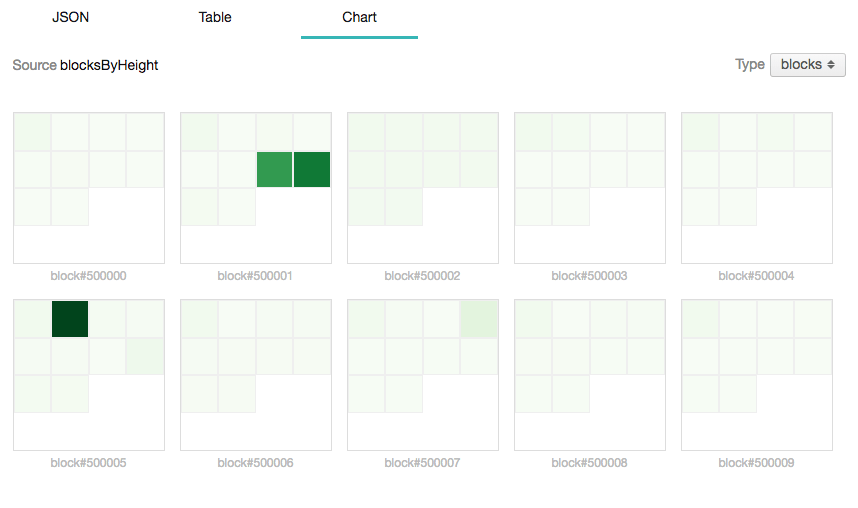Switch to the JSON tab
The width and height of the screenshot is (858, 508).
[x=71, y=18]
